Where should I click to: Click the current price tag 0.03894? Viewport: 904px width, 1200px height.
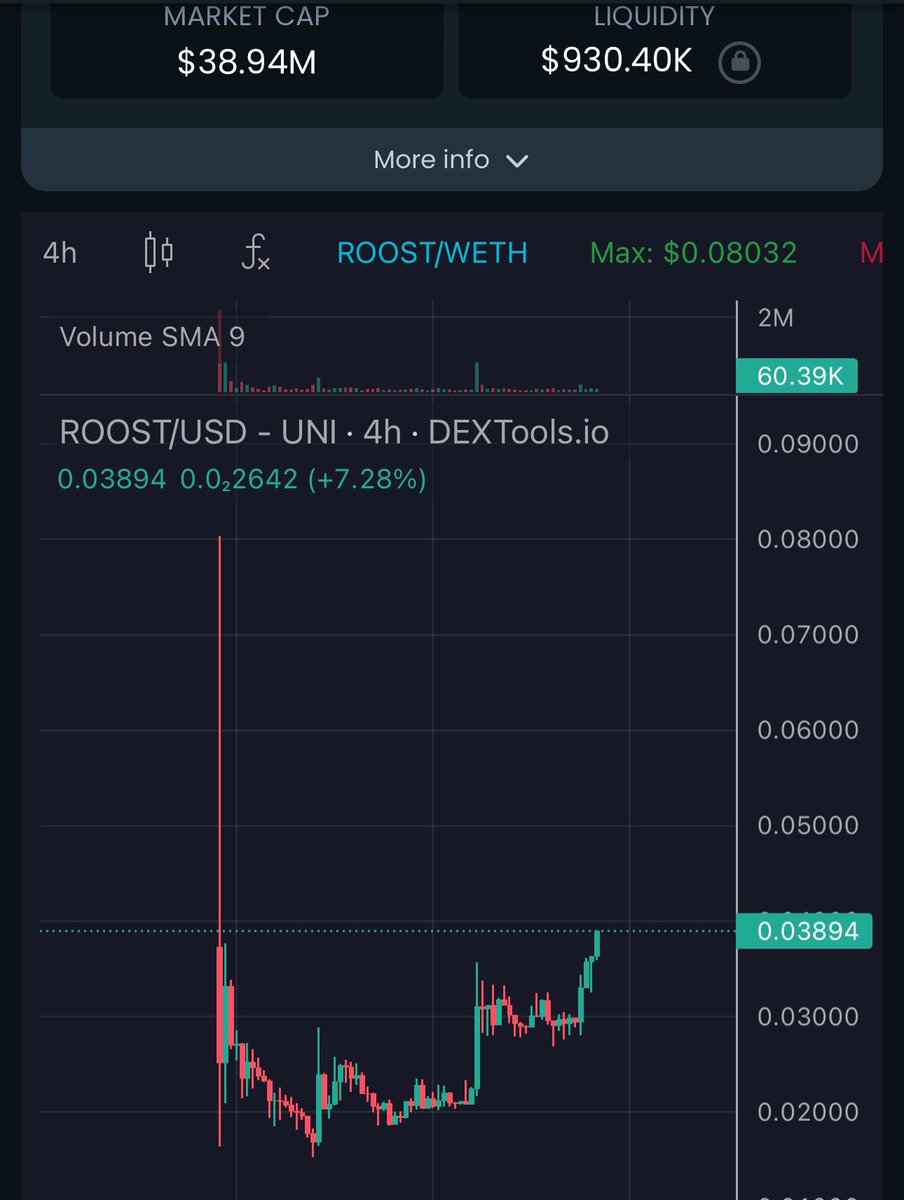coord(804,932)
